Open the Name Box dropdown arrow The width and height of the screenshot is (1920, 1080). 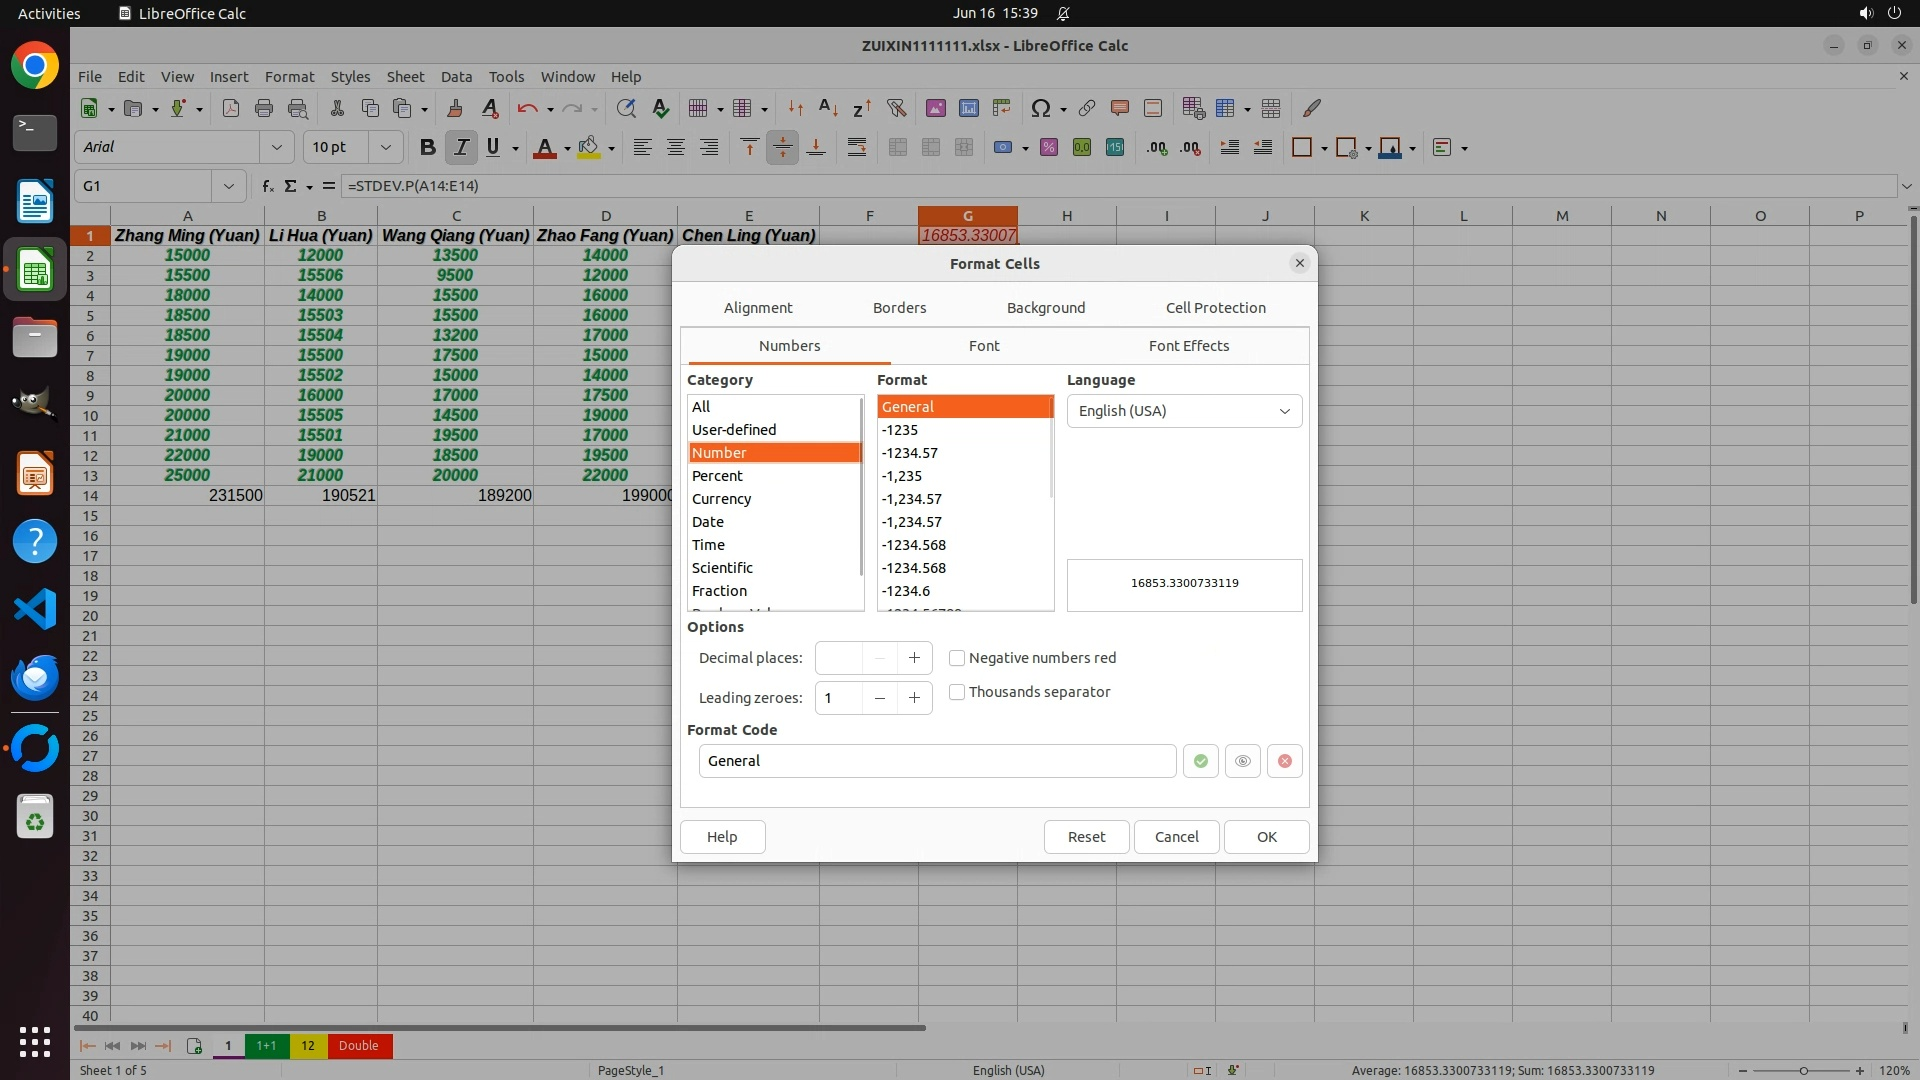click(x=229, y=186)
